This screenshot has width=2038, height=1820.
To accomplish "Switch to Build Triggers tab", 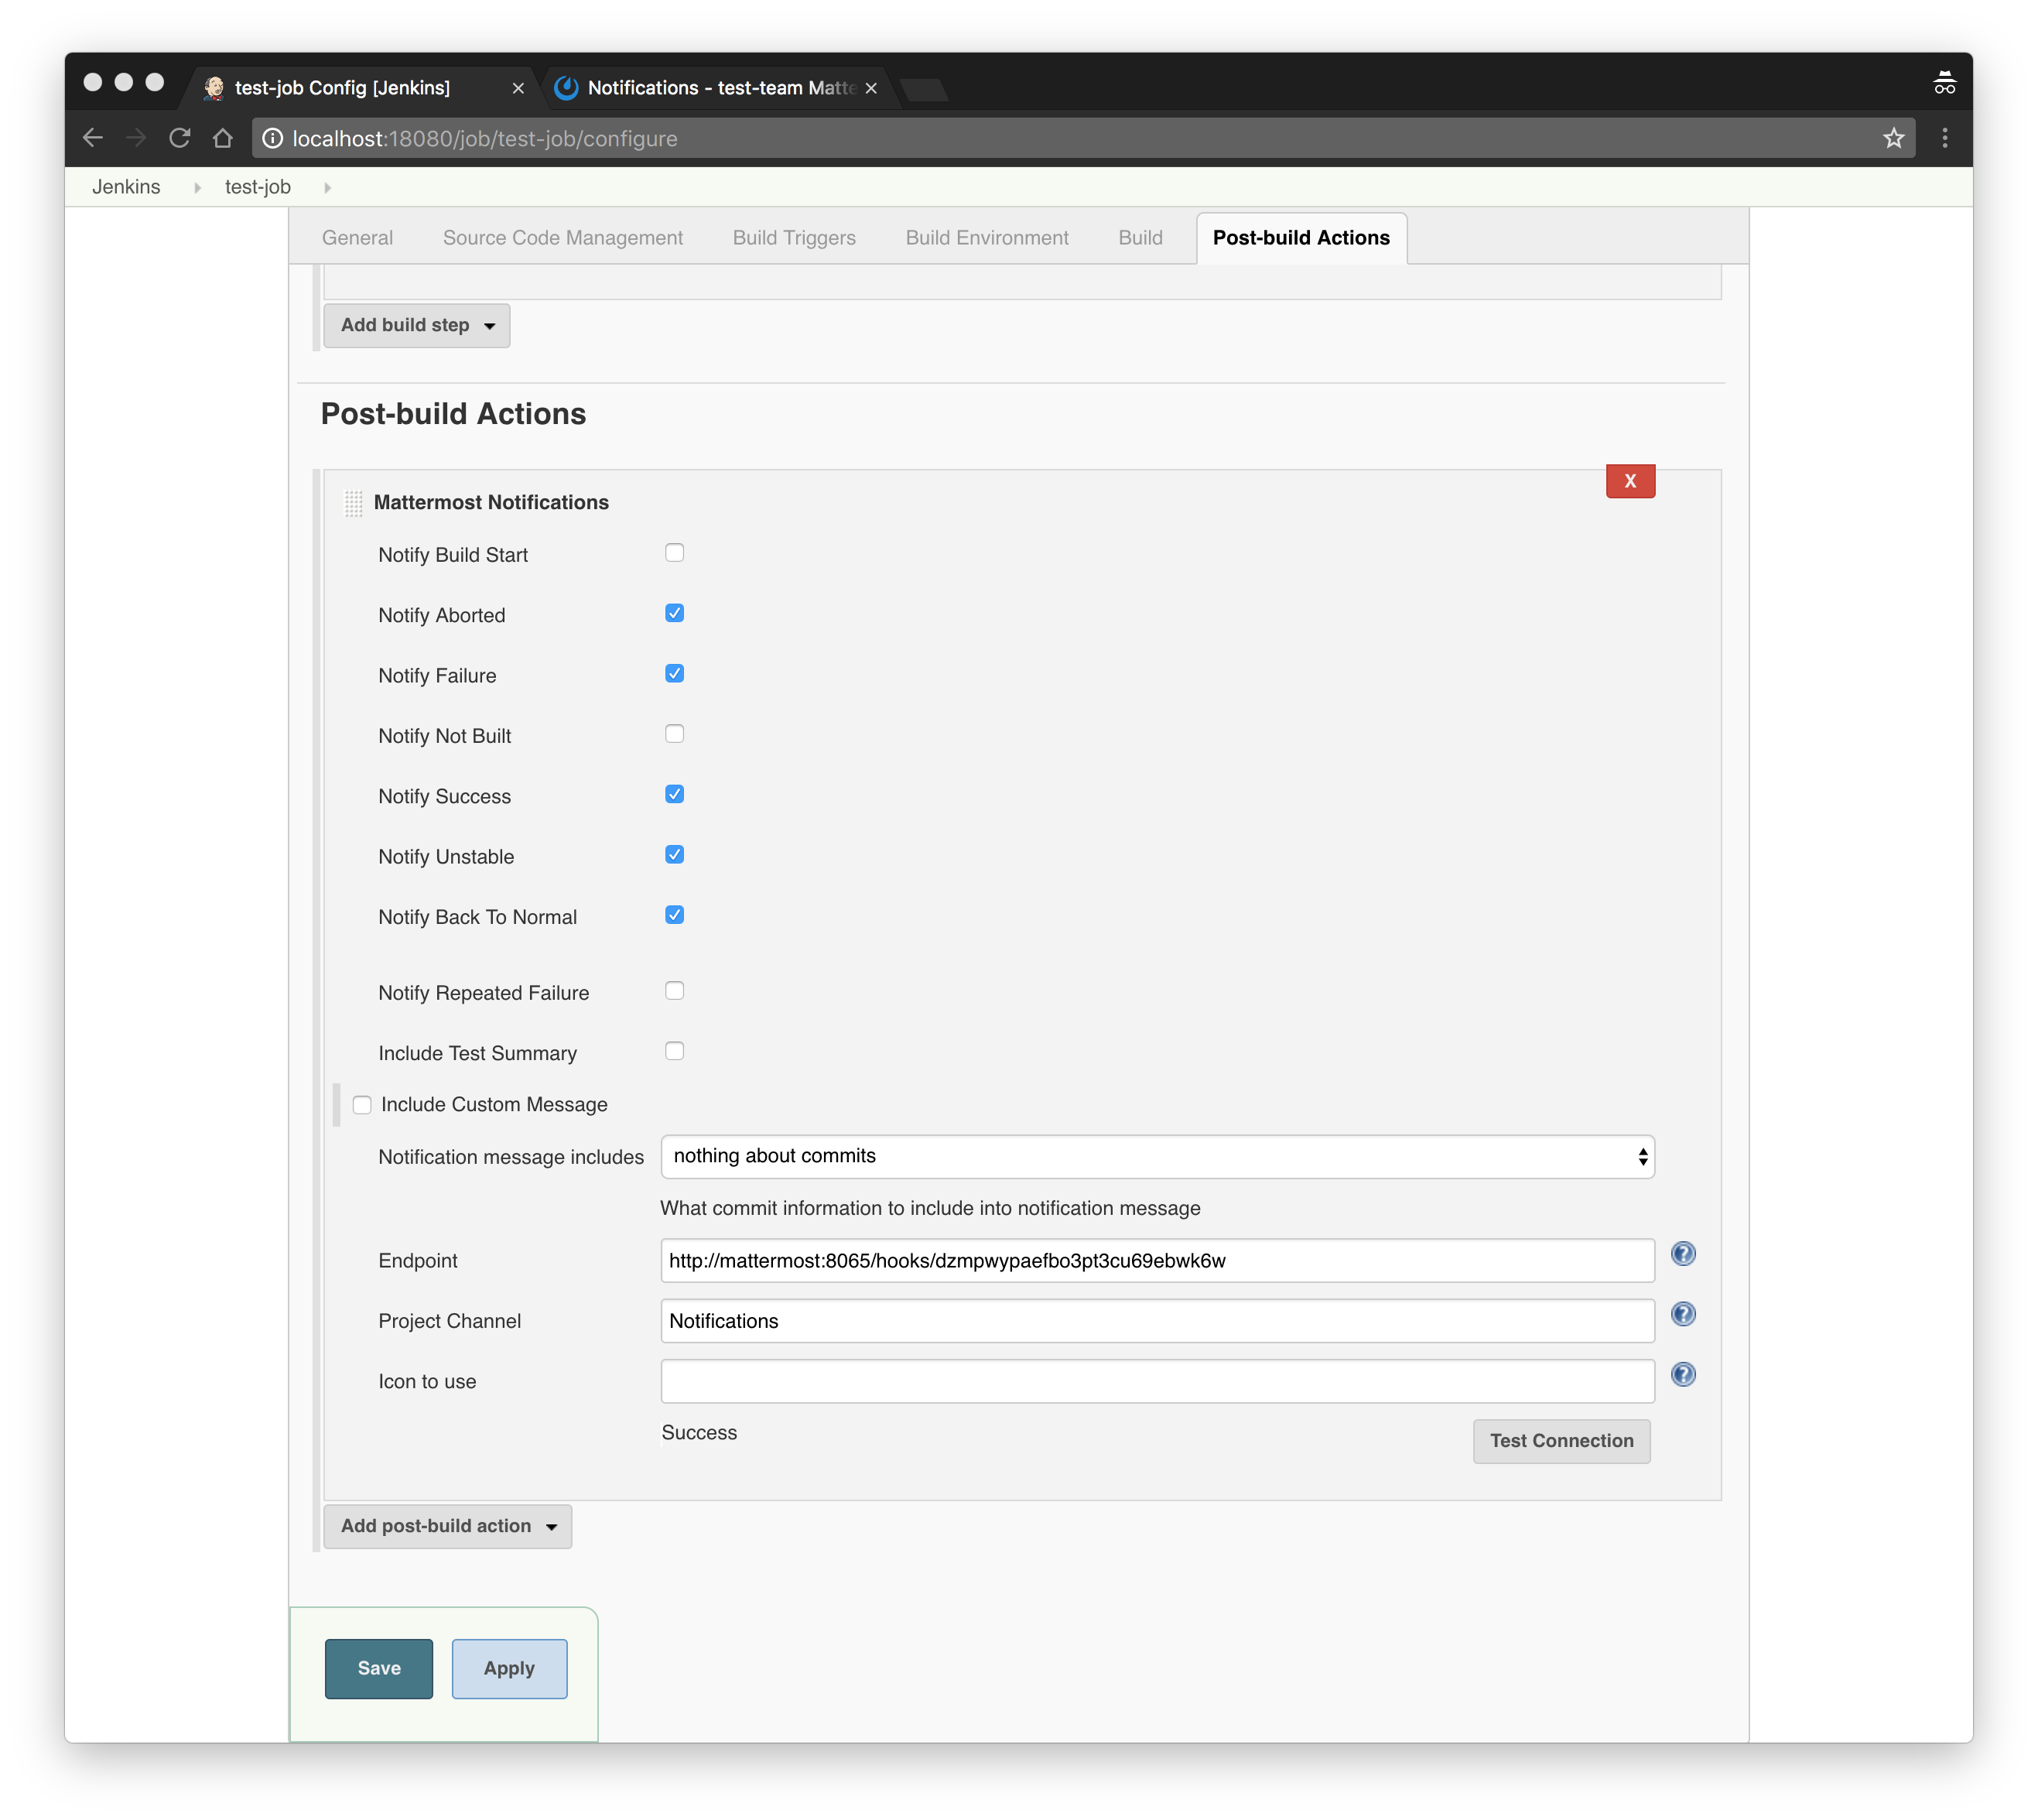I will (794, 238).
